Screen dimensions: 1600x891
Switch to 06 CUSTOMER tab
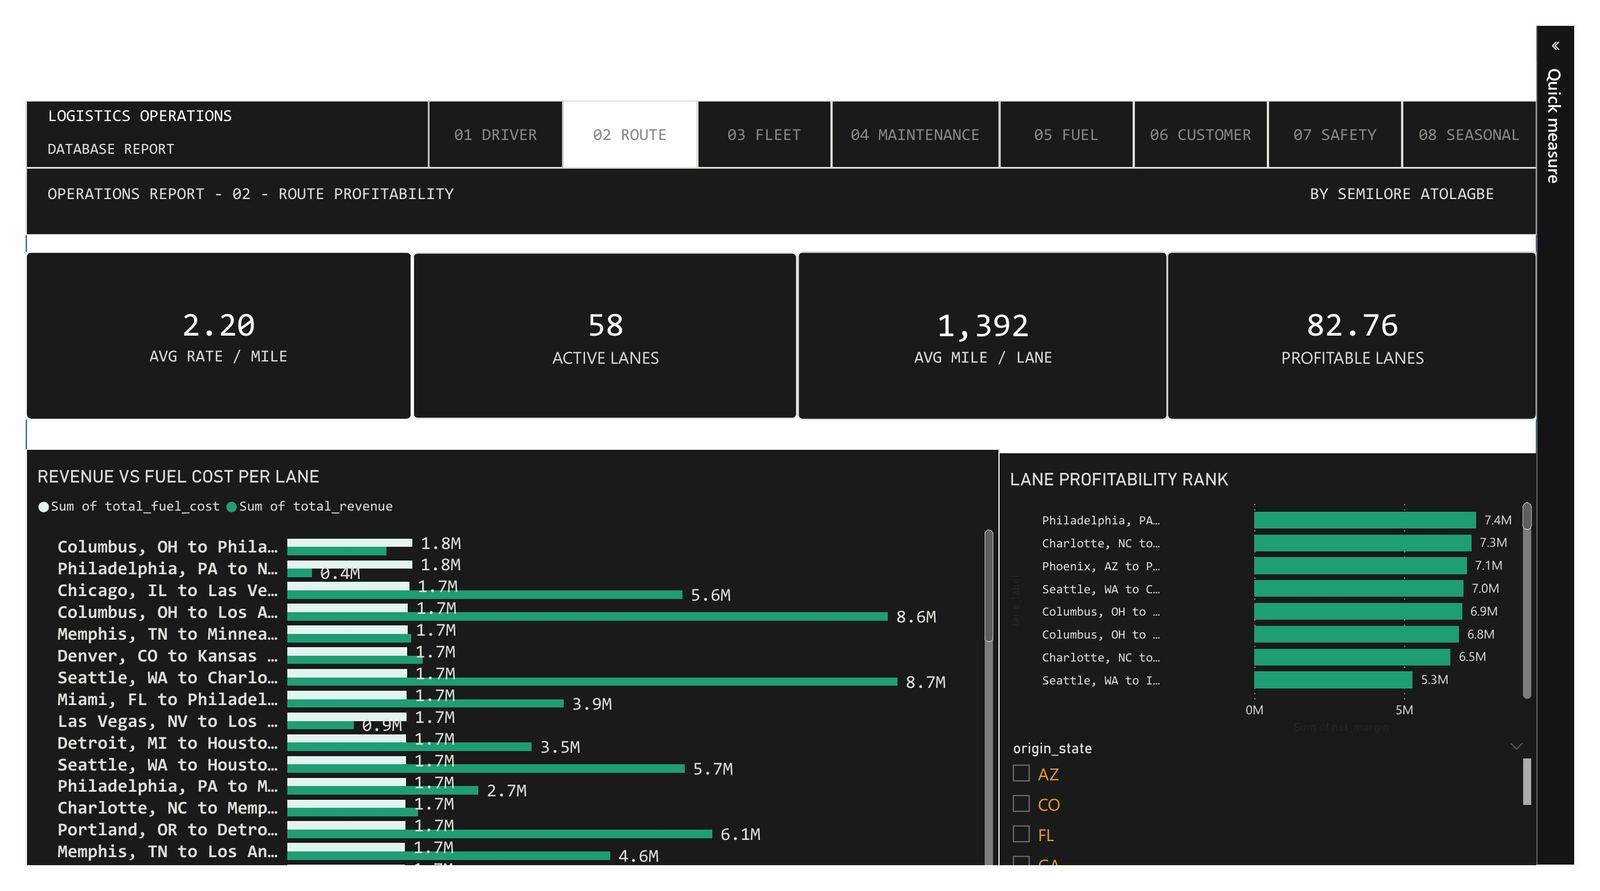(x=1200, y=135)
